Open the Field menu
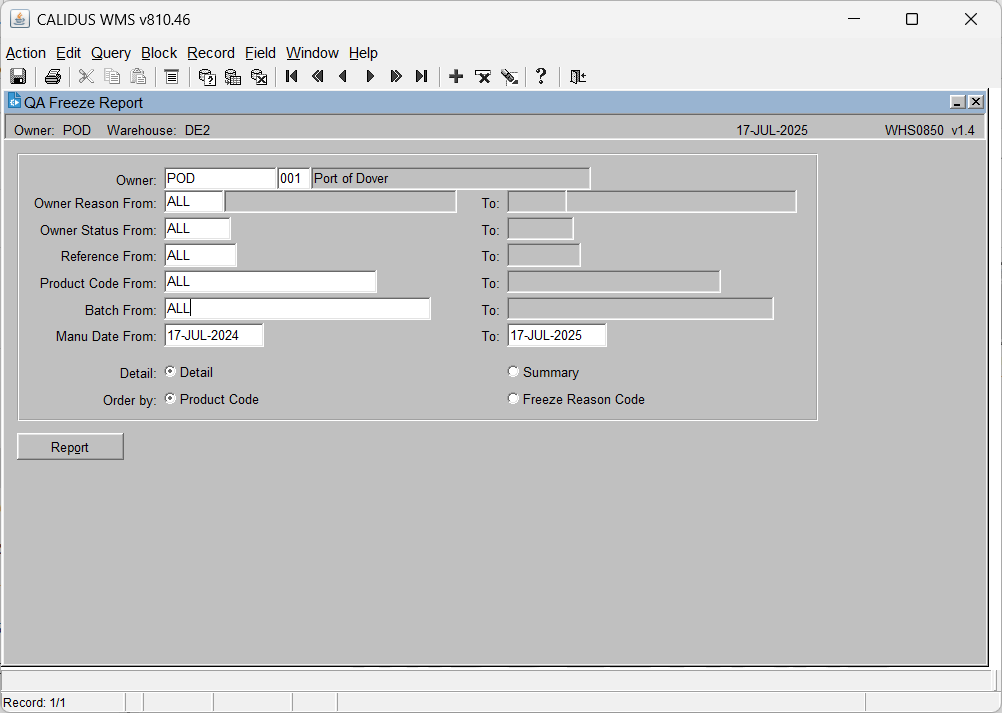 click(x=260, y=53)
